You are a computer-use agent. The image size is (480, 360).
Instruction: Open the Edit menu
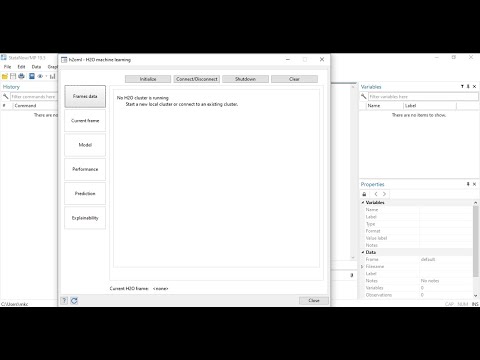pos(21,67)
